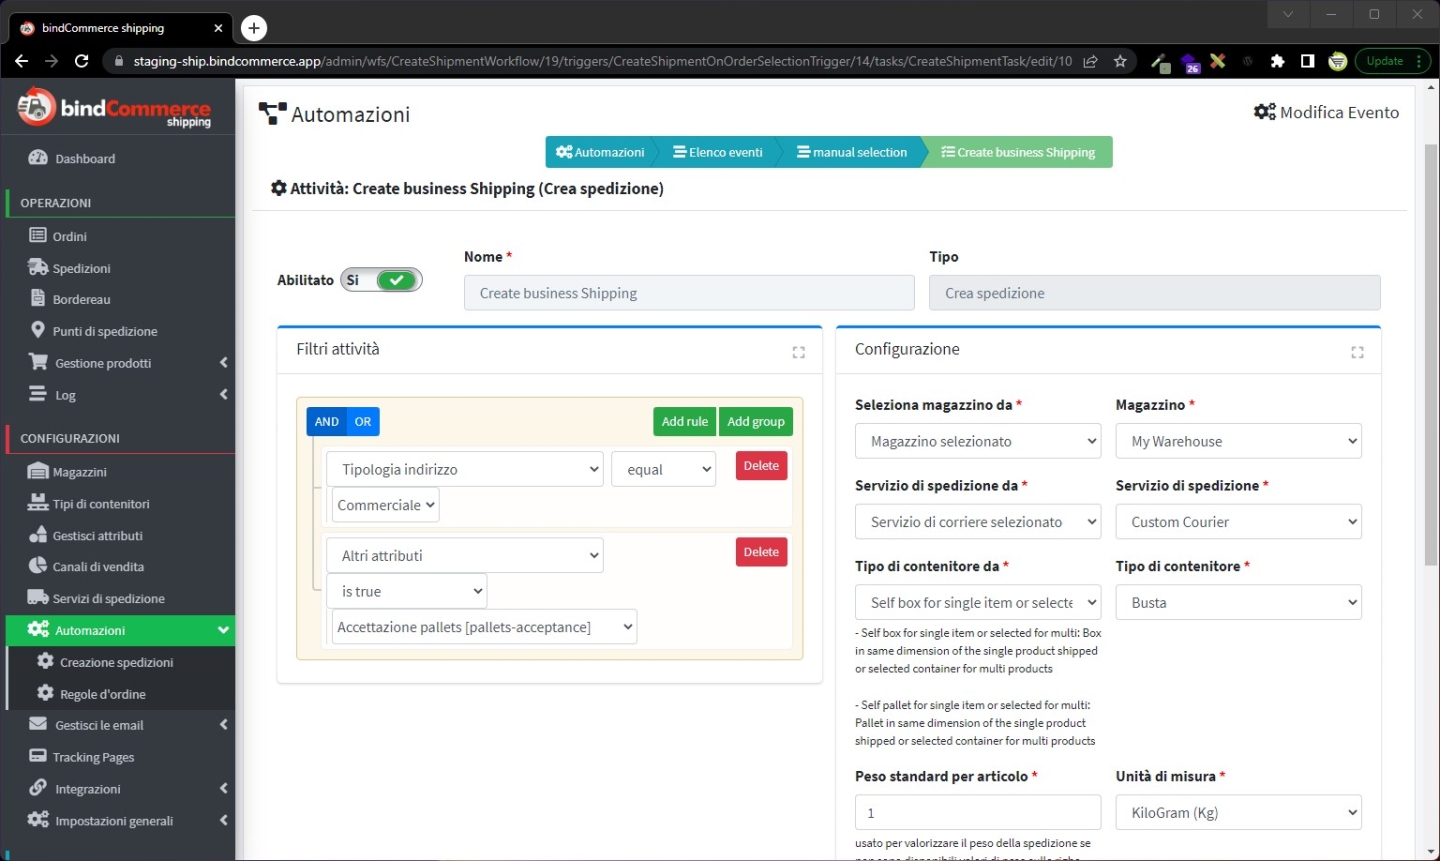
Task: Open Regole d'ordine submenu item
Action: 103,694
